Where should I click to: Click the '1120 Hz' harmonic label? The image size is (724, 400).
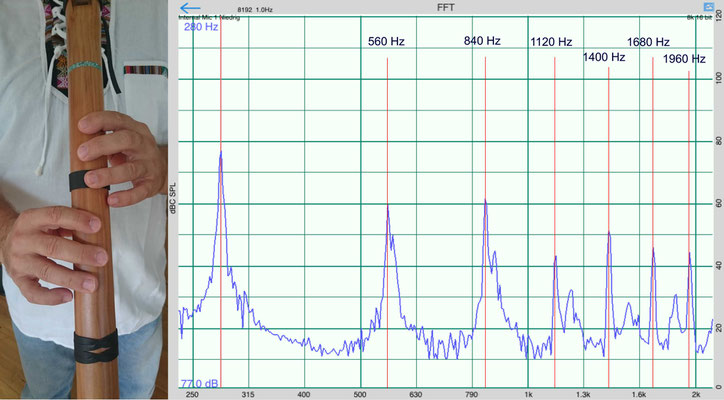coord(551,42)
